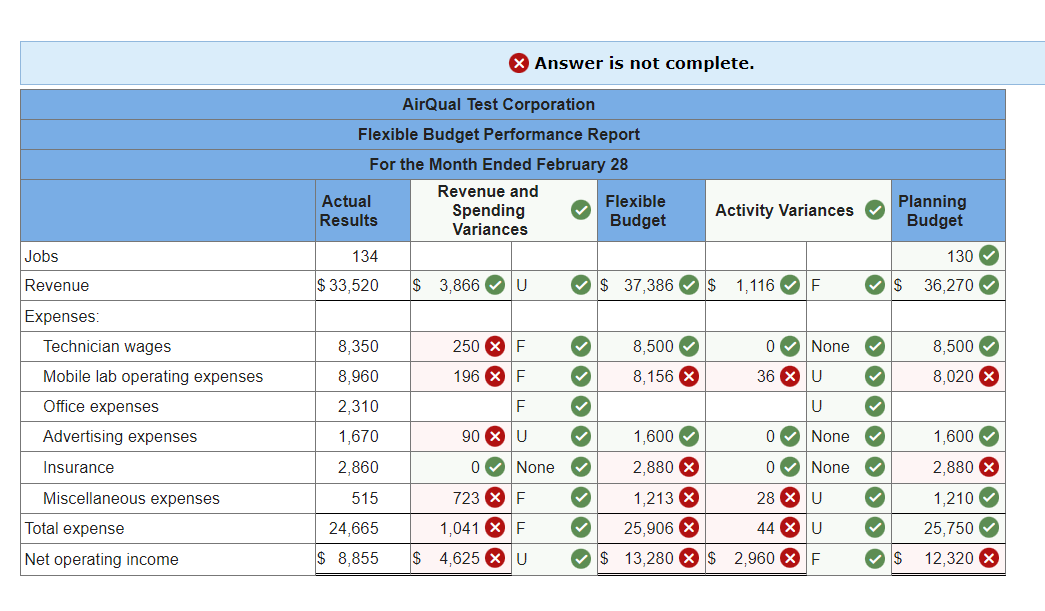Open the Revenue spending variance U dropdown

(x=554, y=285)
